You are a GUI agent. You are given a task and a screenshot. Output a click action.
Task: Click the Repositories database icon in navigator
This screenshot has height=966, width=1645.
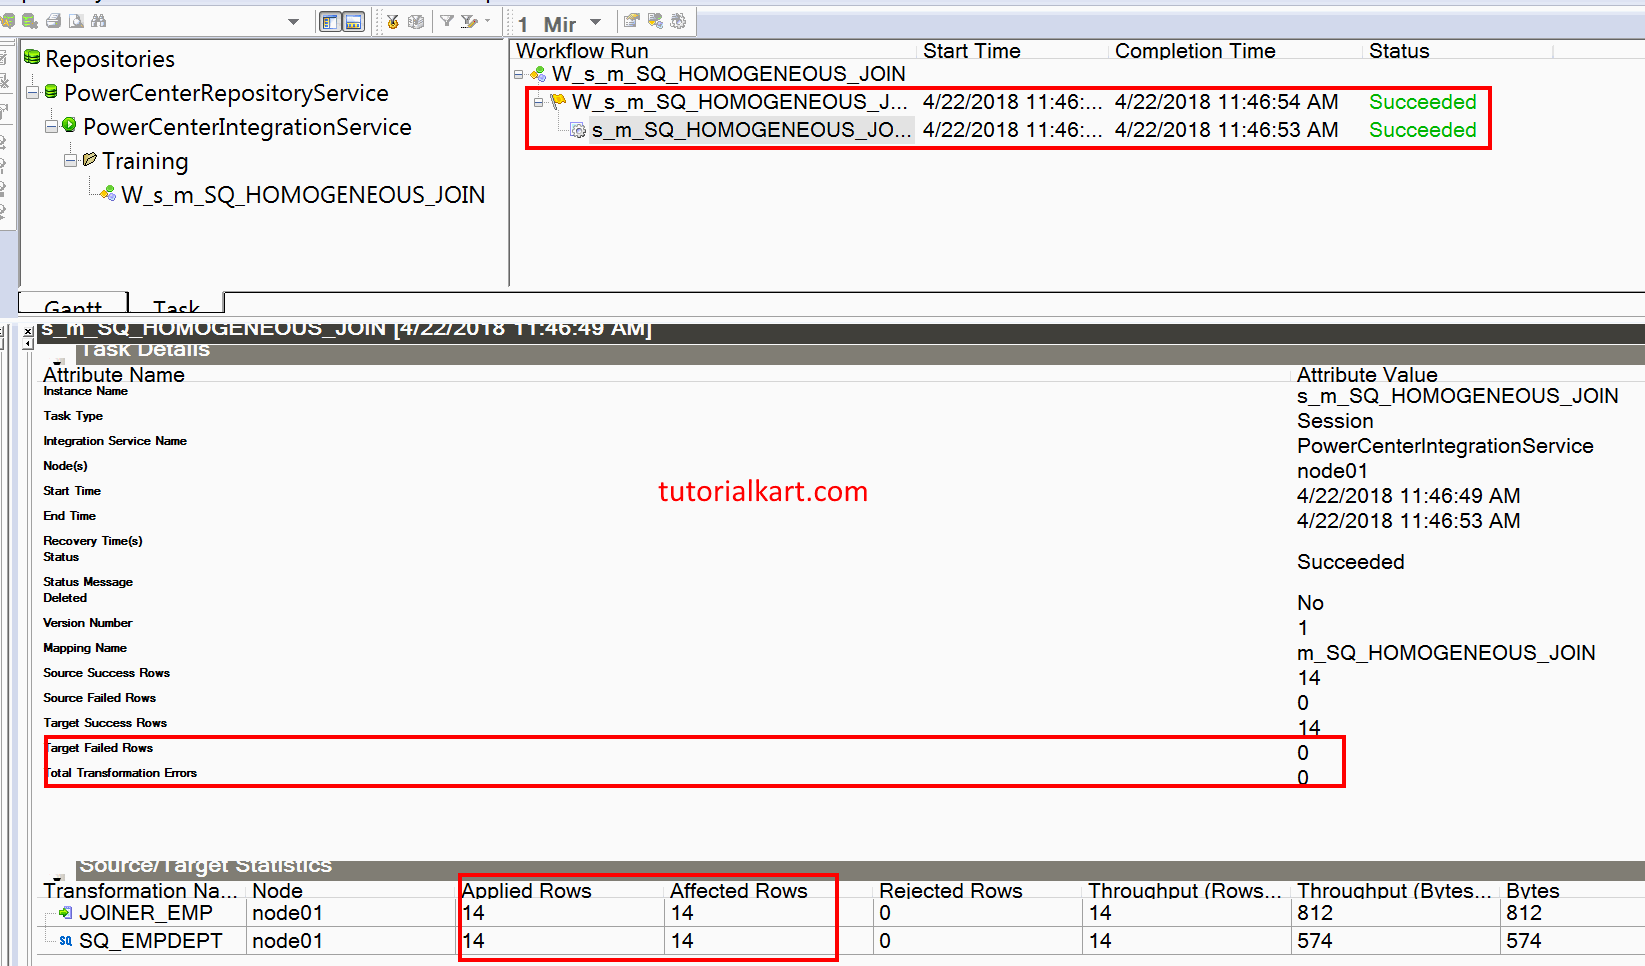click(x=33, y=58)
